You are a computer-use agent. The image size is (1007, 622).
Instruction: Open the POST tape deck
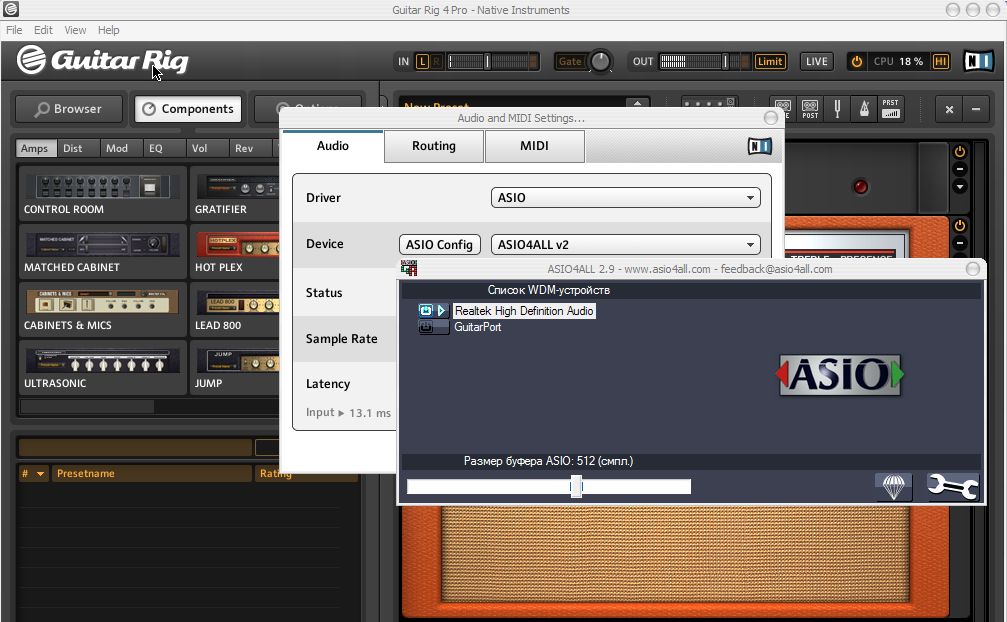point(810,109)
